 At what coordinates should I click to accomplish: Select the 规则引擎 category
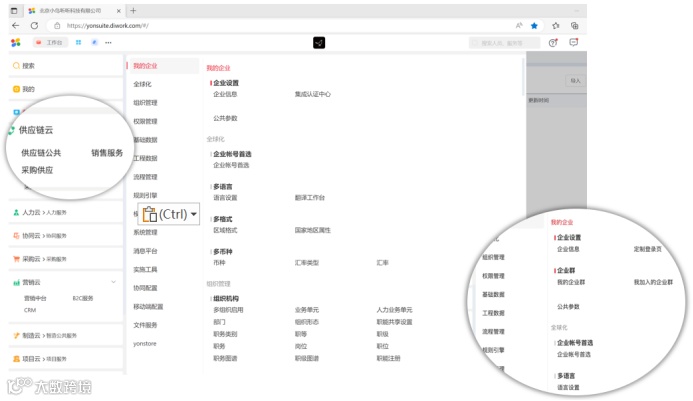[x=145, y=195]
